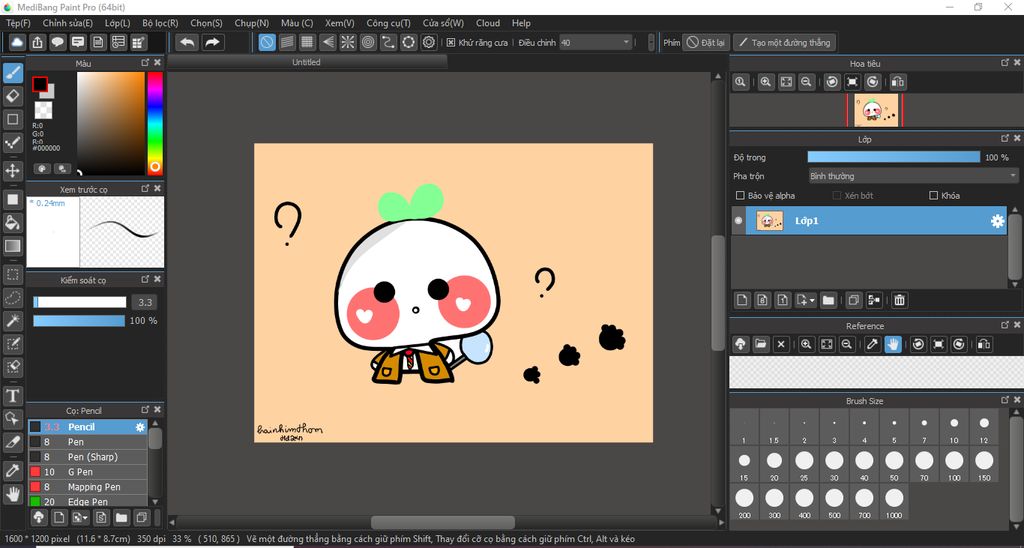Open the Bộ lọc(R) menu

pyautogui.click(x=160, y=23)
